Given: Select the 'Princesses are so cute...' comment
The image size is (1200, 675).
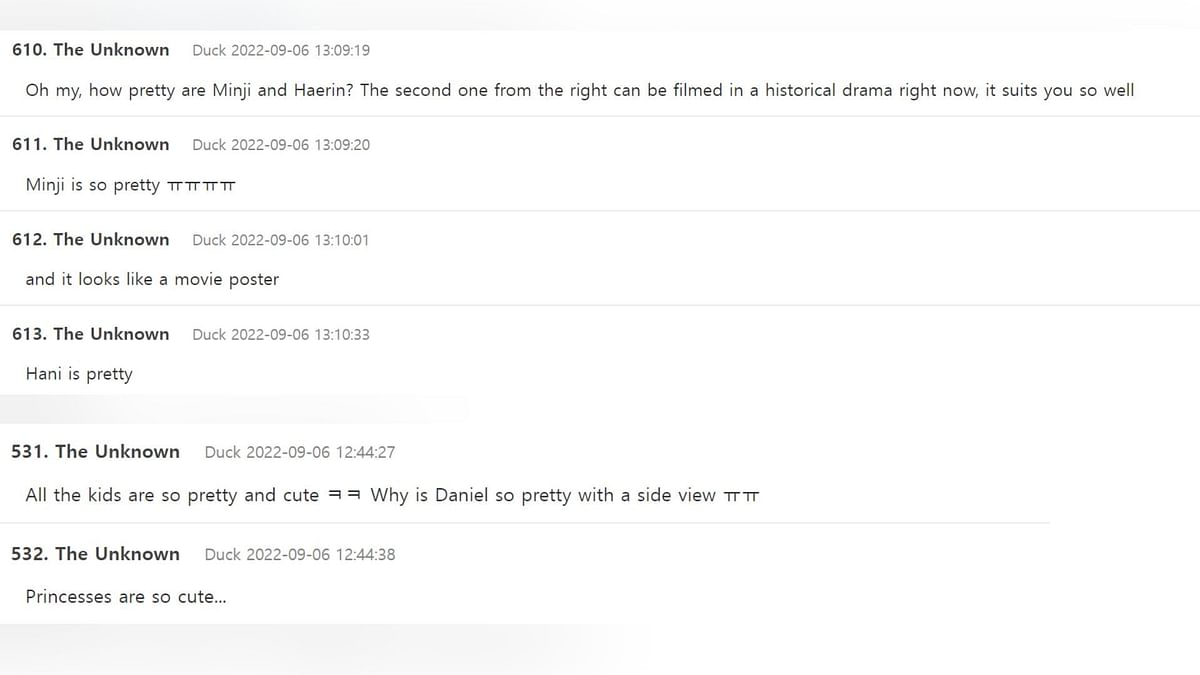Looking at the screenshot, I should point(126,596).
